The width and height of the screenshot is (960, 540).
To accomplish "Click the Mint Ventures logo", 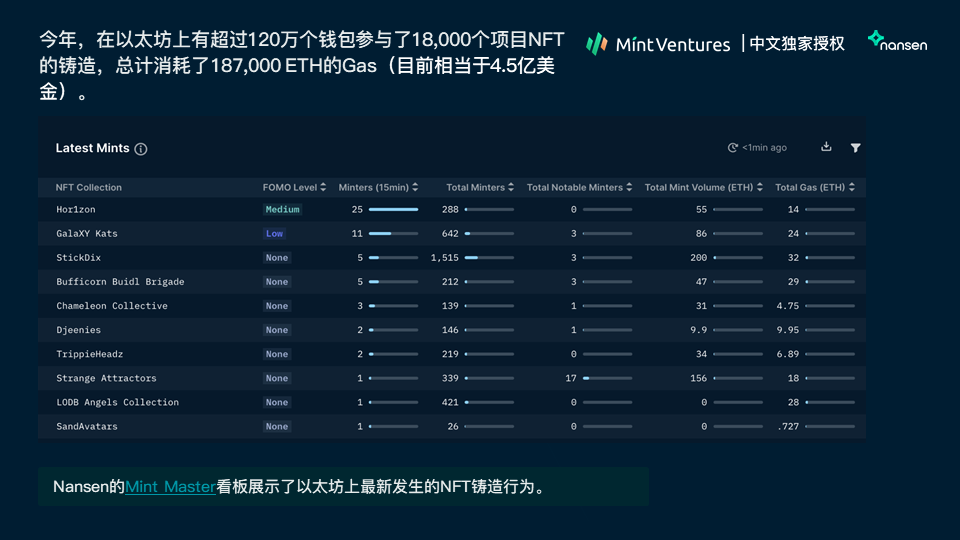I will pyautogui.click(x=658, y=44).
